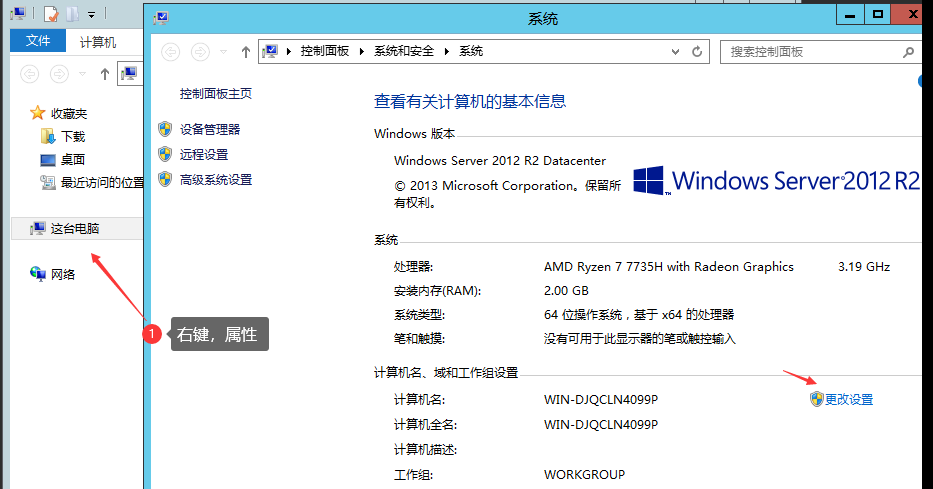Viewport: 933px width, 489px height.
Task: Select 收藏夹 in navigation pane
Action: [x=69, y=114]
